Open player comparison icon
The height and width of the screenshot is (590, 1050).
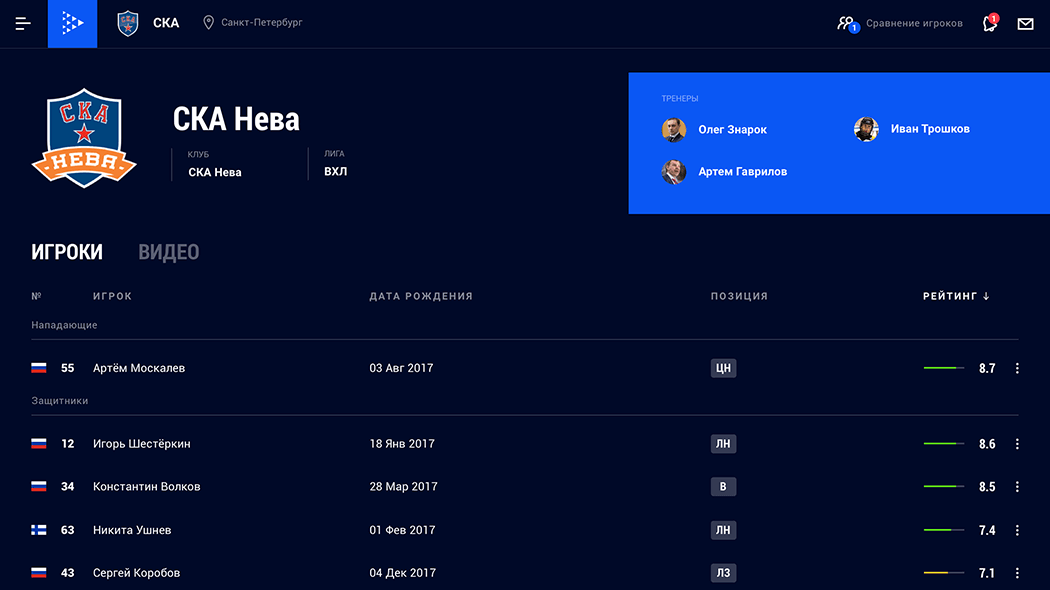click(x=847, y=23)
